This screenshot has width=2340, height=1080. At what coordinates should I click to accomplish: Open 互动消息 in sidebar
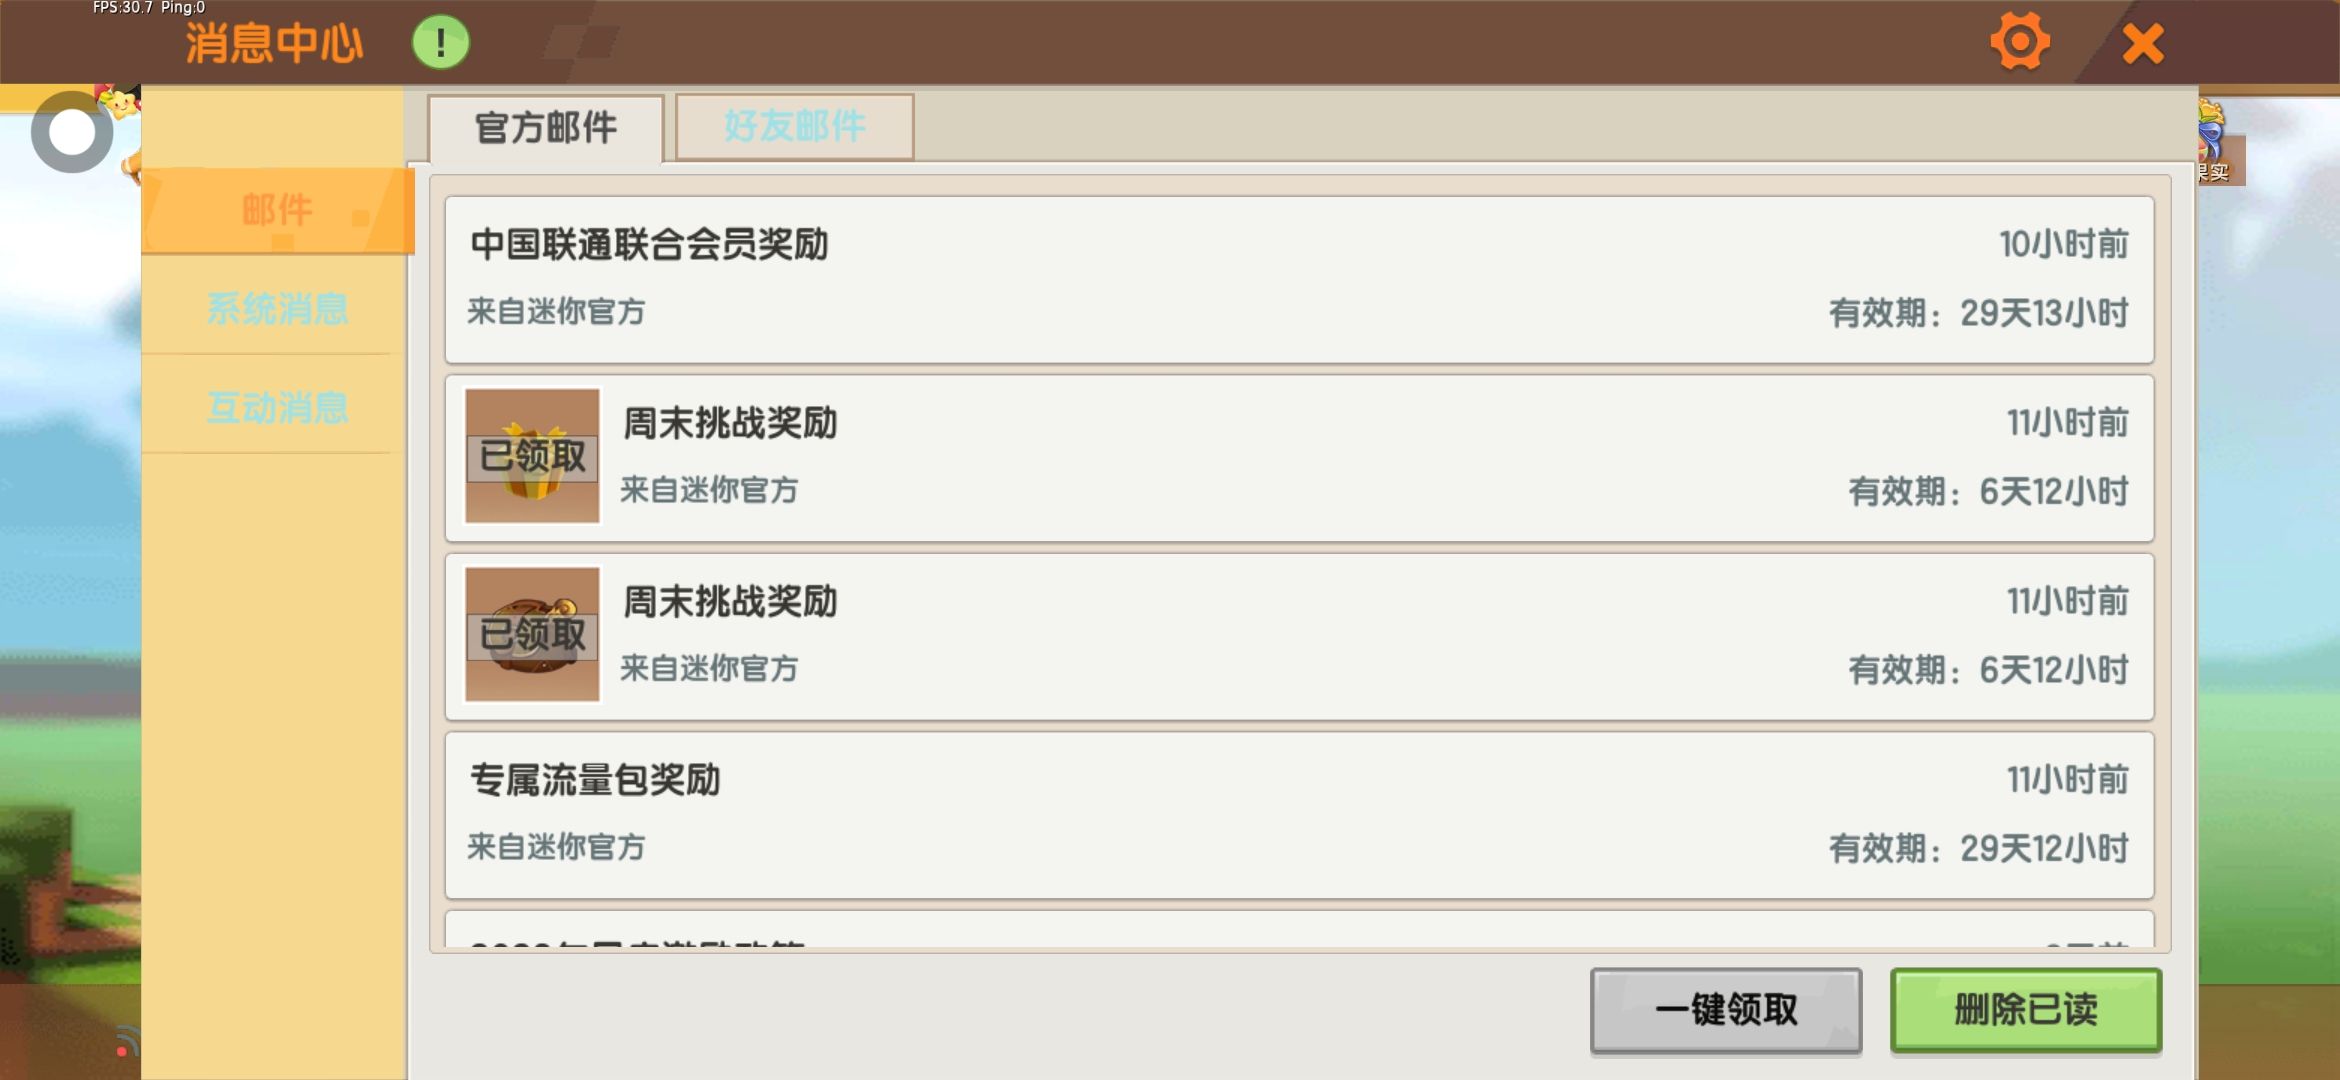(277, 407)
